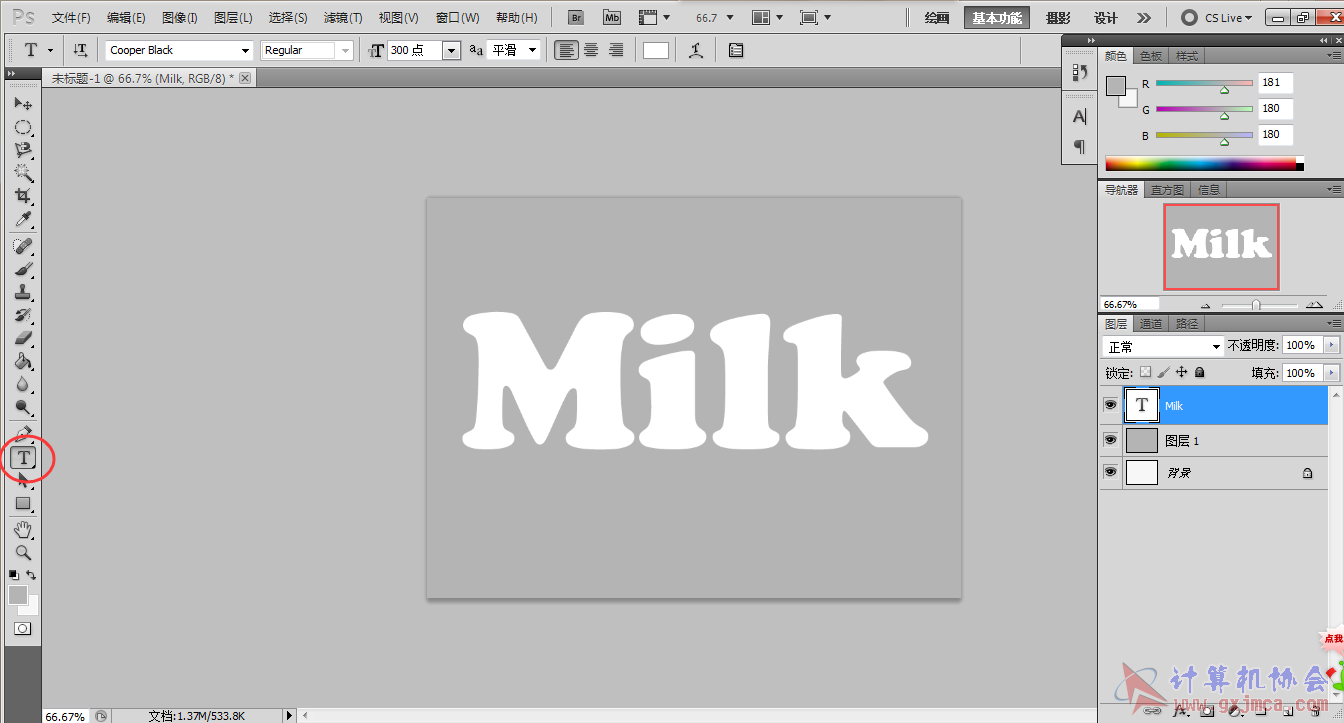
Task: Toggle lock position
Action: click(x=1182, y=372)
